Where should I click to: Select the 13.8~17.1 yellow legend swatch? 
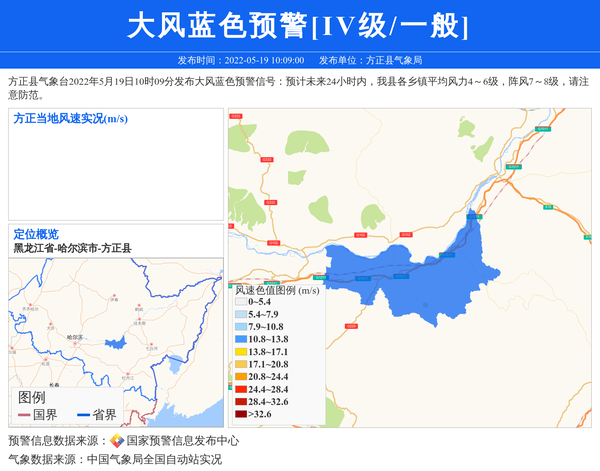click(240, 352)
